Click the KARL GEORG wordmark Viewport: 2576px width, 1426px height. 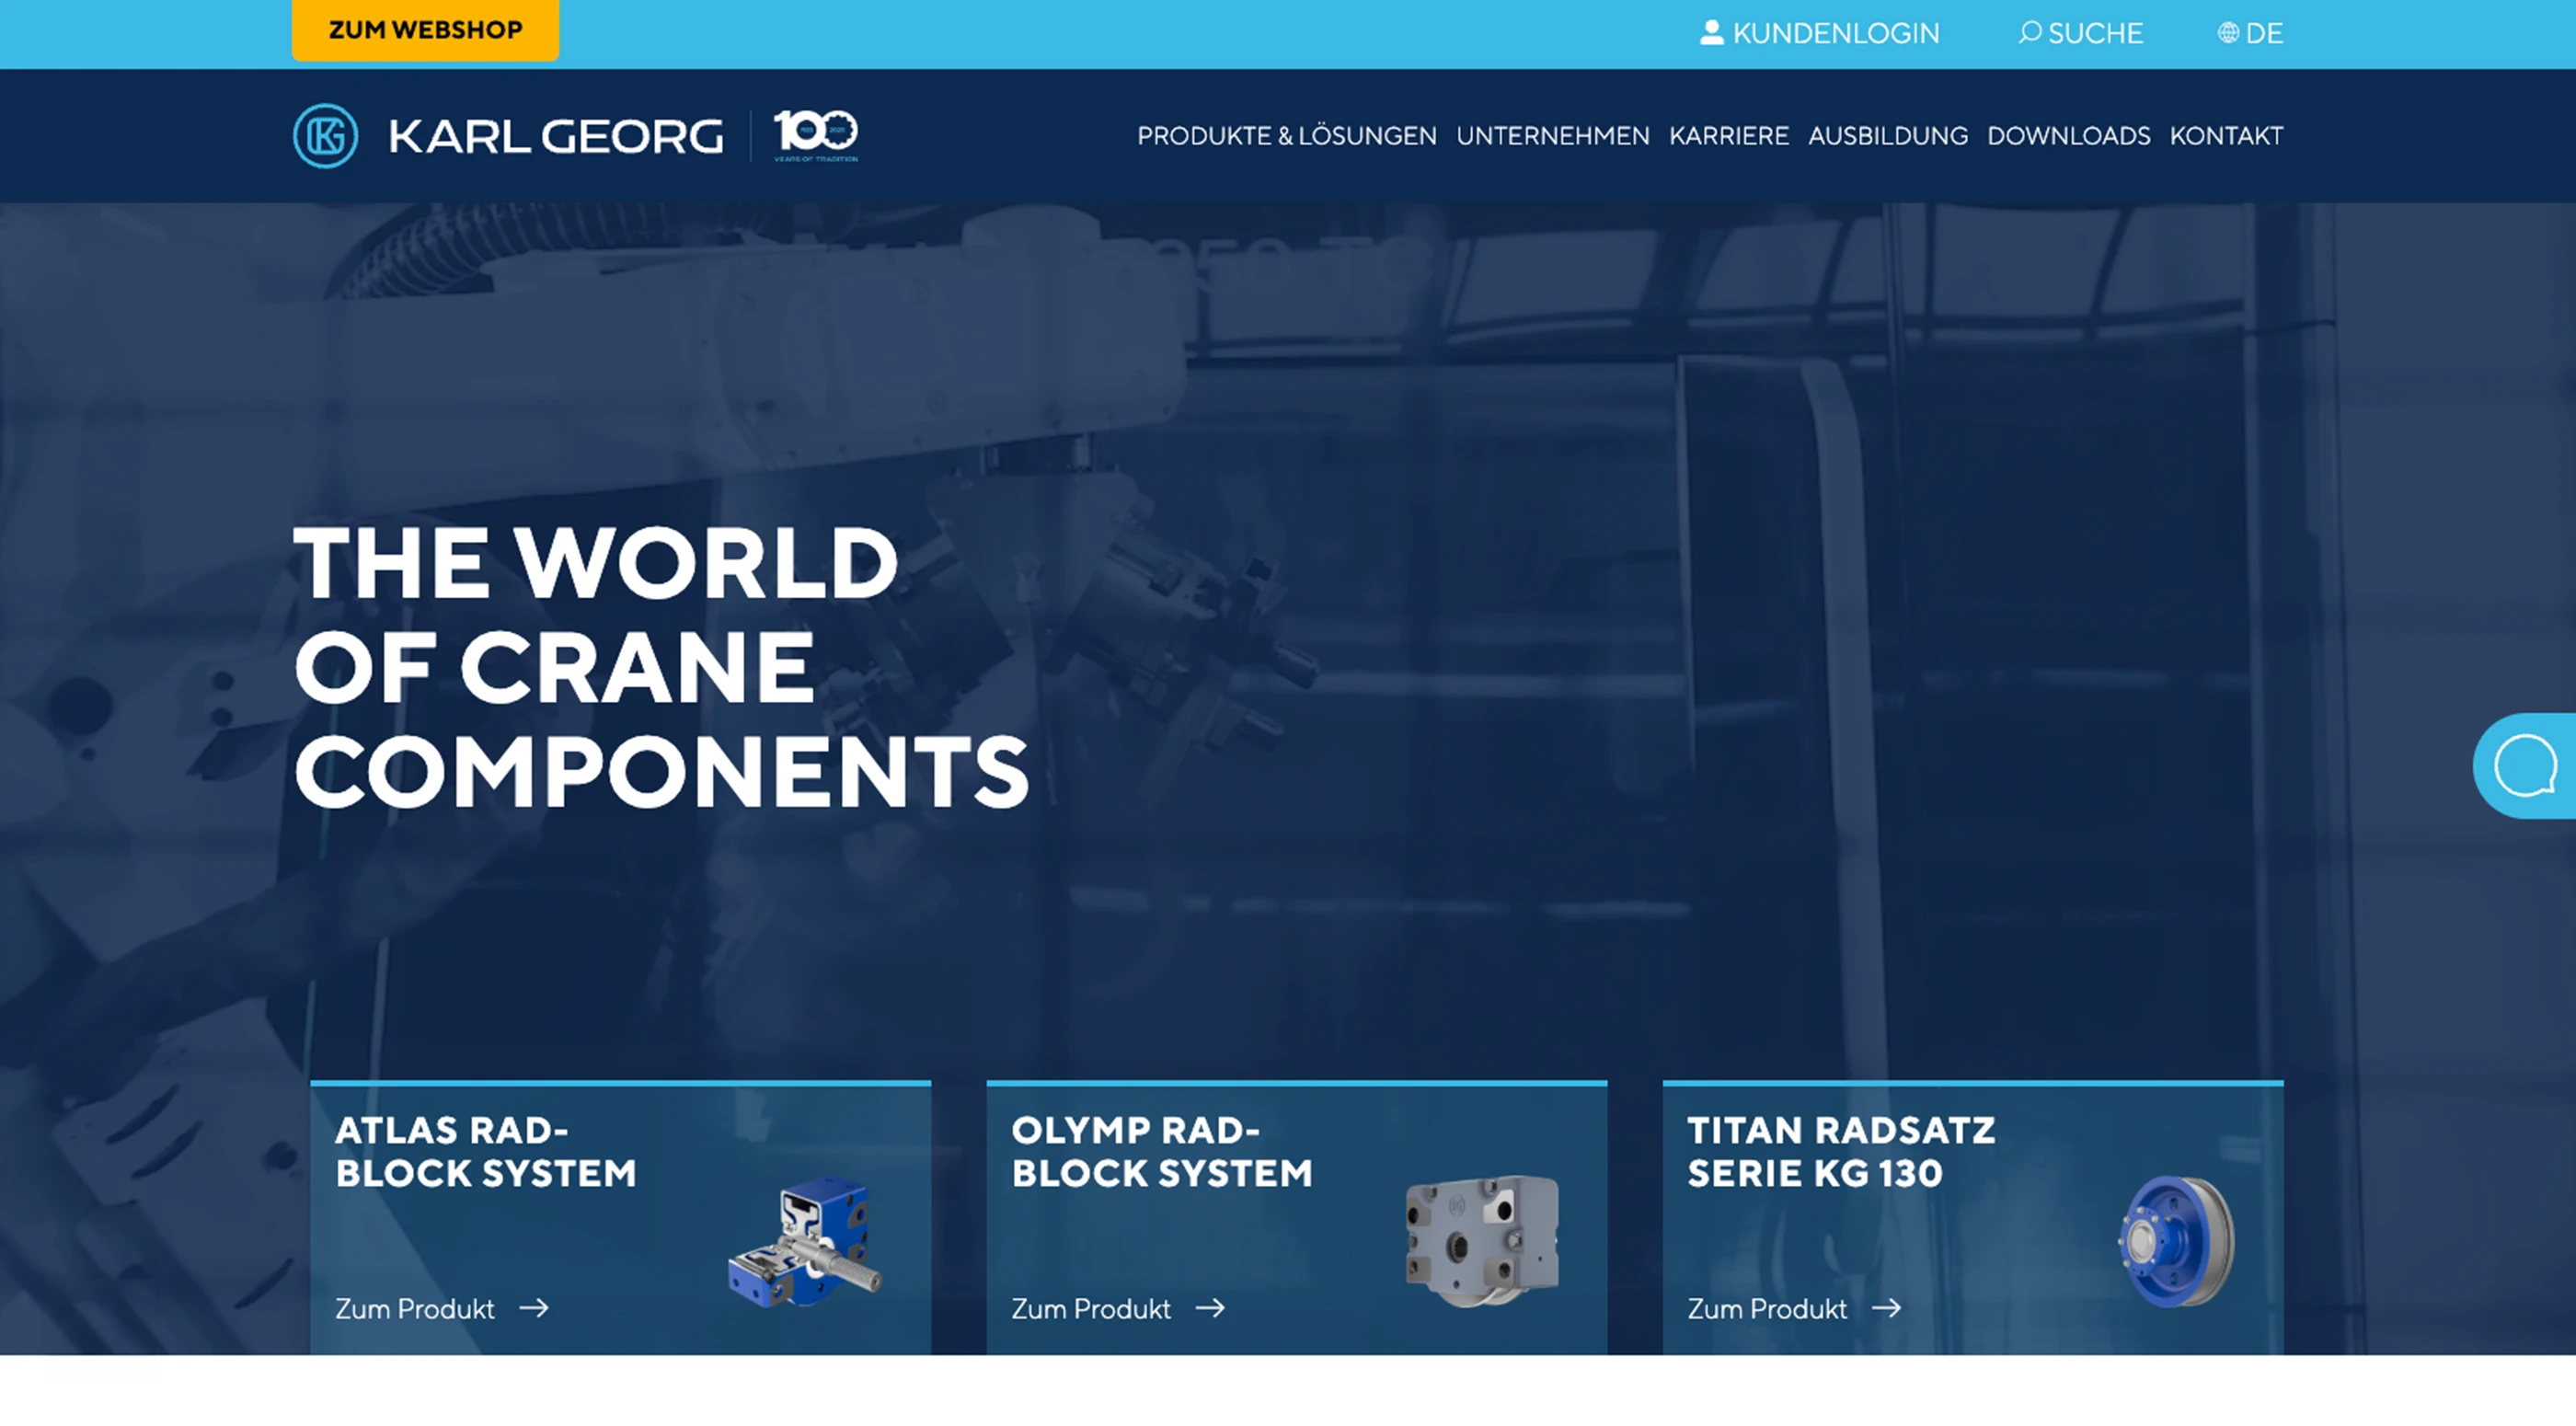tap(556, 137)
